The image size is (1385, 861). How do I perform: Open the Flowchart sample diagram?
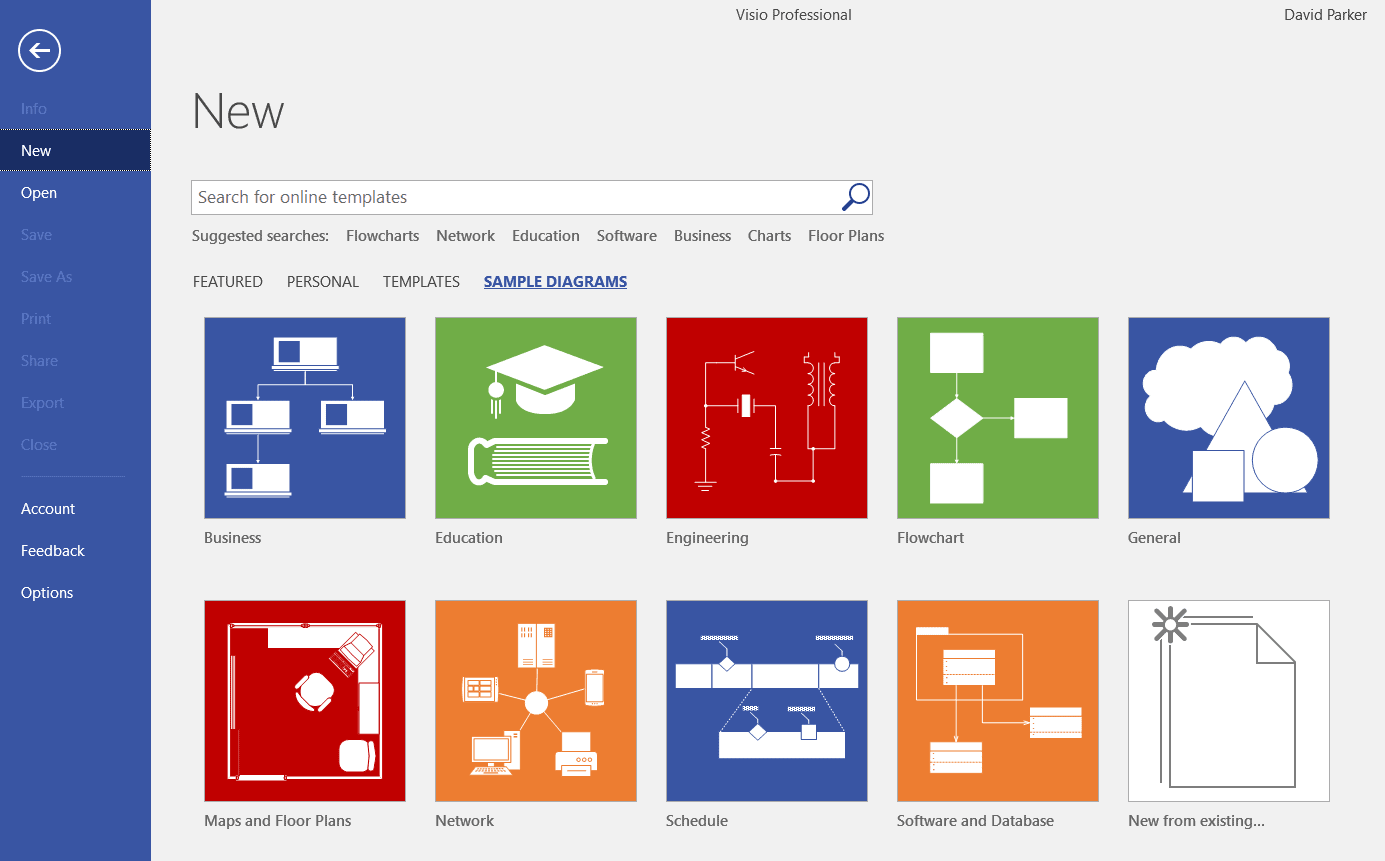(x=997, y=417)
